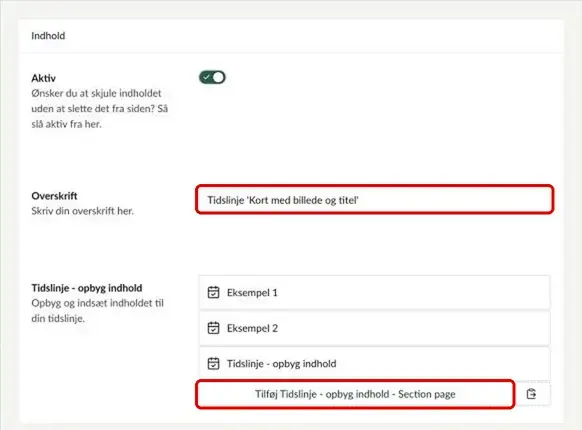The image size is (582, 430).
Task: Open the Eksempel 1 timeline item
Action: coord(375,293)
